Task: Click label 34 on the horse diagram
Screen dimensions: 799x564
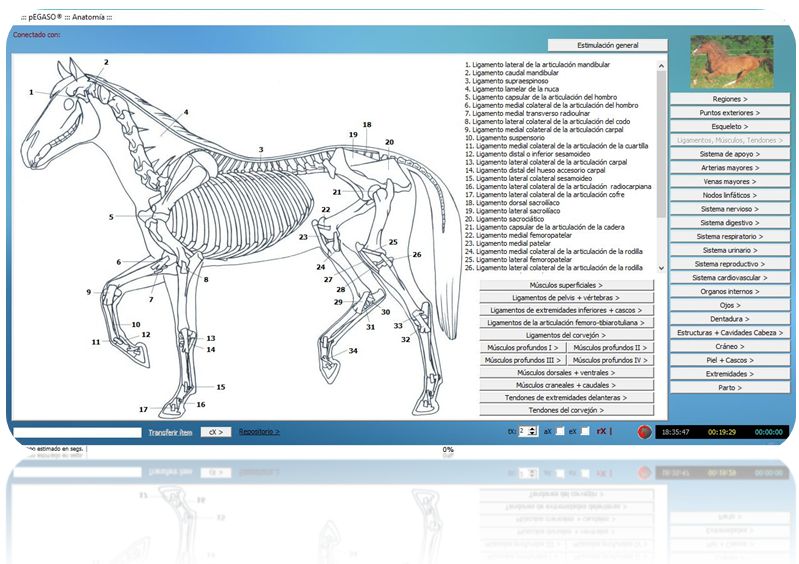Action: coord(353,351)
